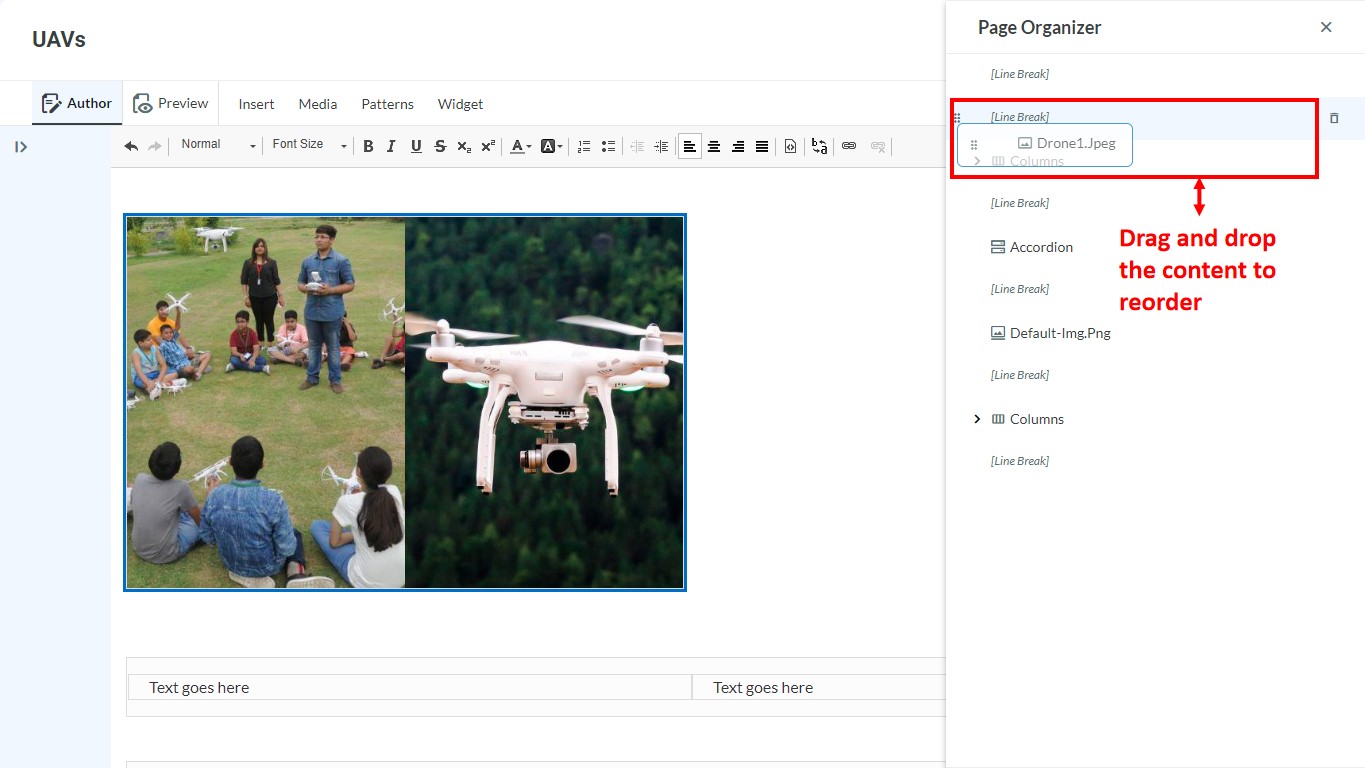Justify the text alignment
Viewport: 1365px width, 768px height.
(762, 146)
